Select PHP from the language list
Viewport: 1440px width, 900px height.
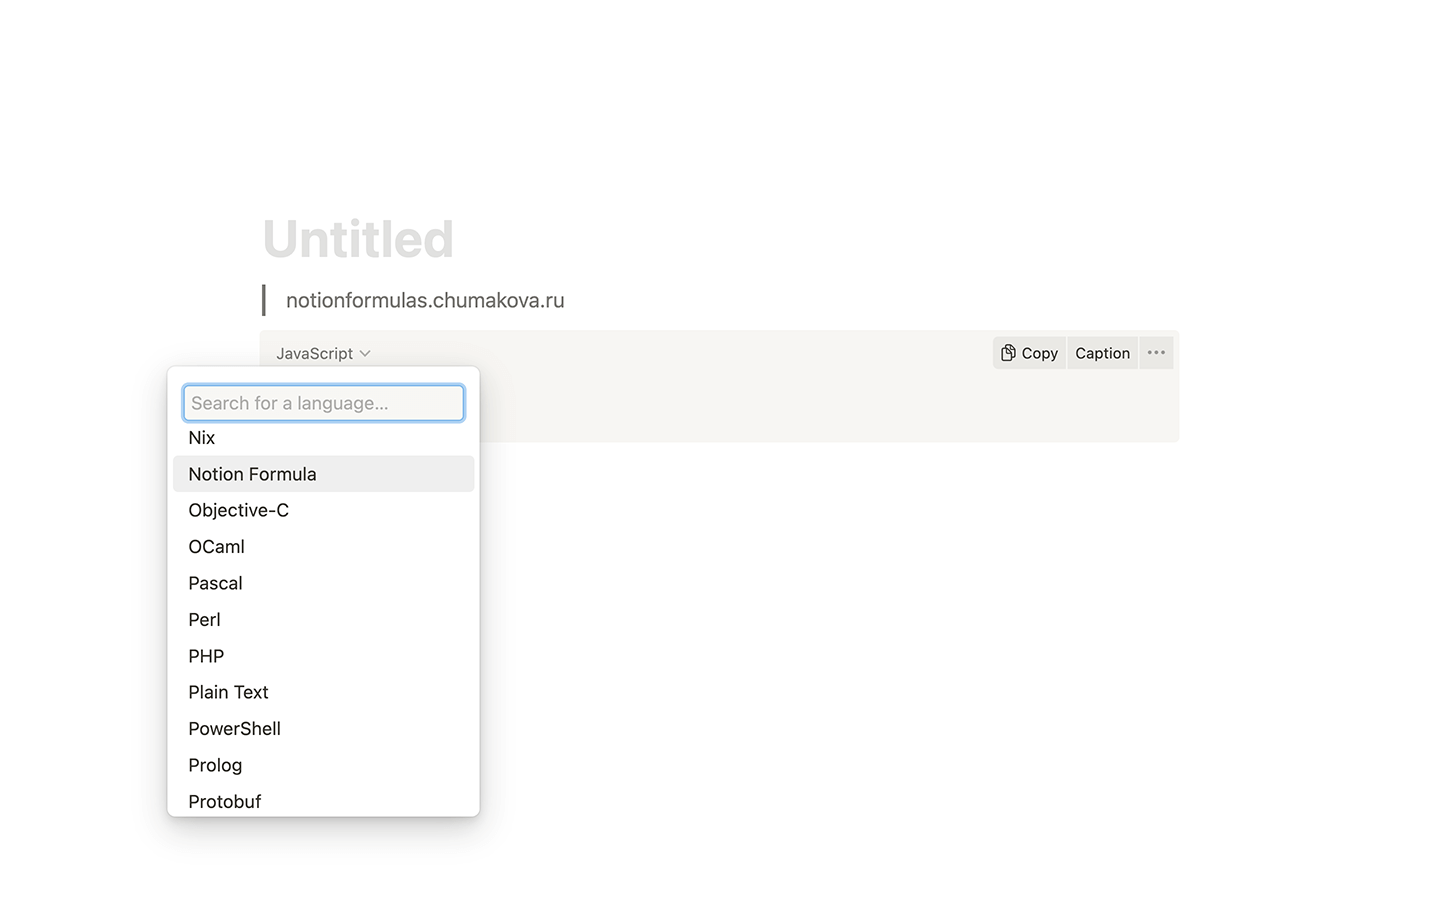[323, 656]
